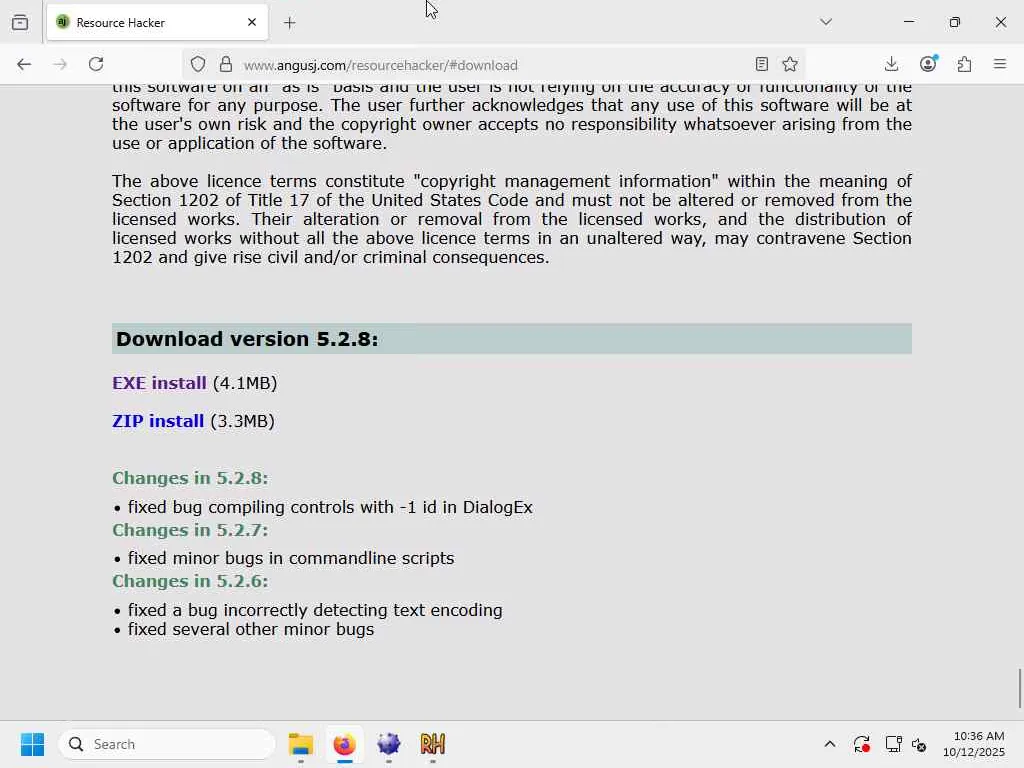Open a new tab with the plus button
The width and height of the screenshot is (1024, 768).
coord(290,23)
